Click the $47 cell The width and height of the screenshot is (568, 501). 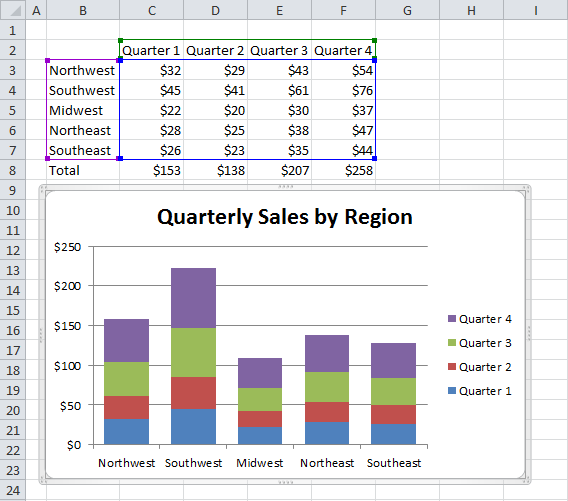pyautogui.click(x=343, y=130)
